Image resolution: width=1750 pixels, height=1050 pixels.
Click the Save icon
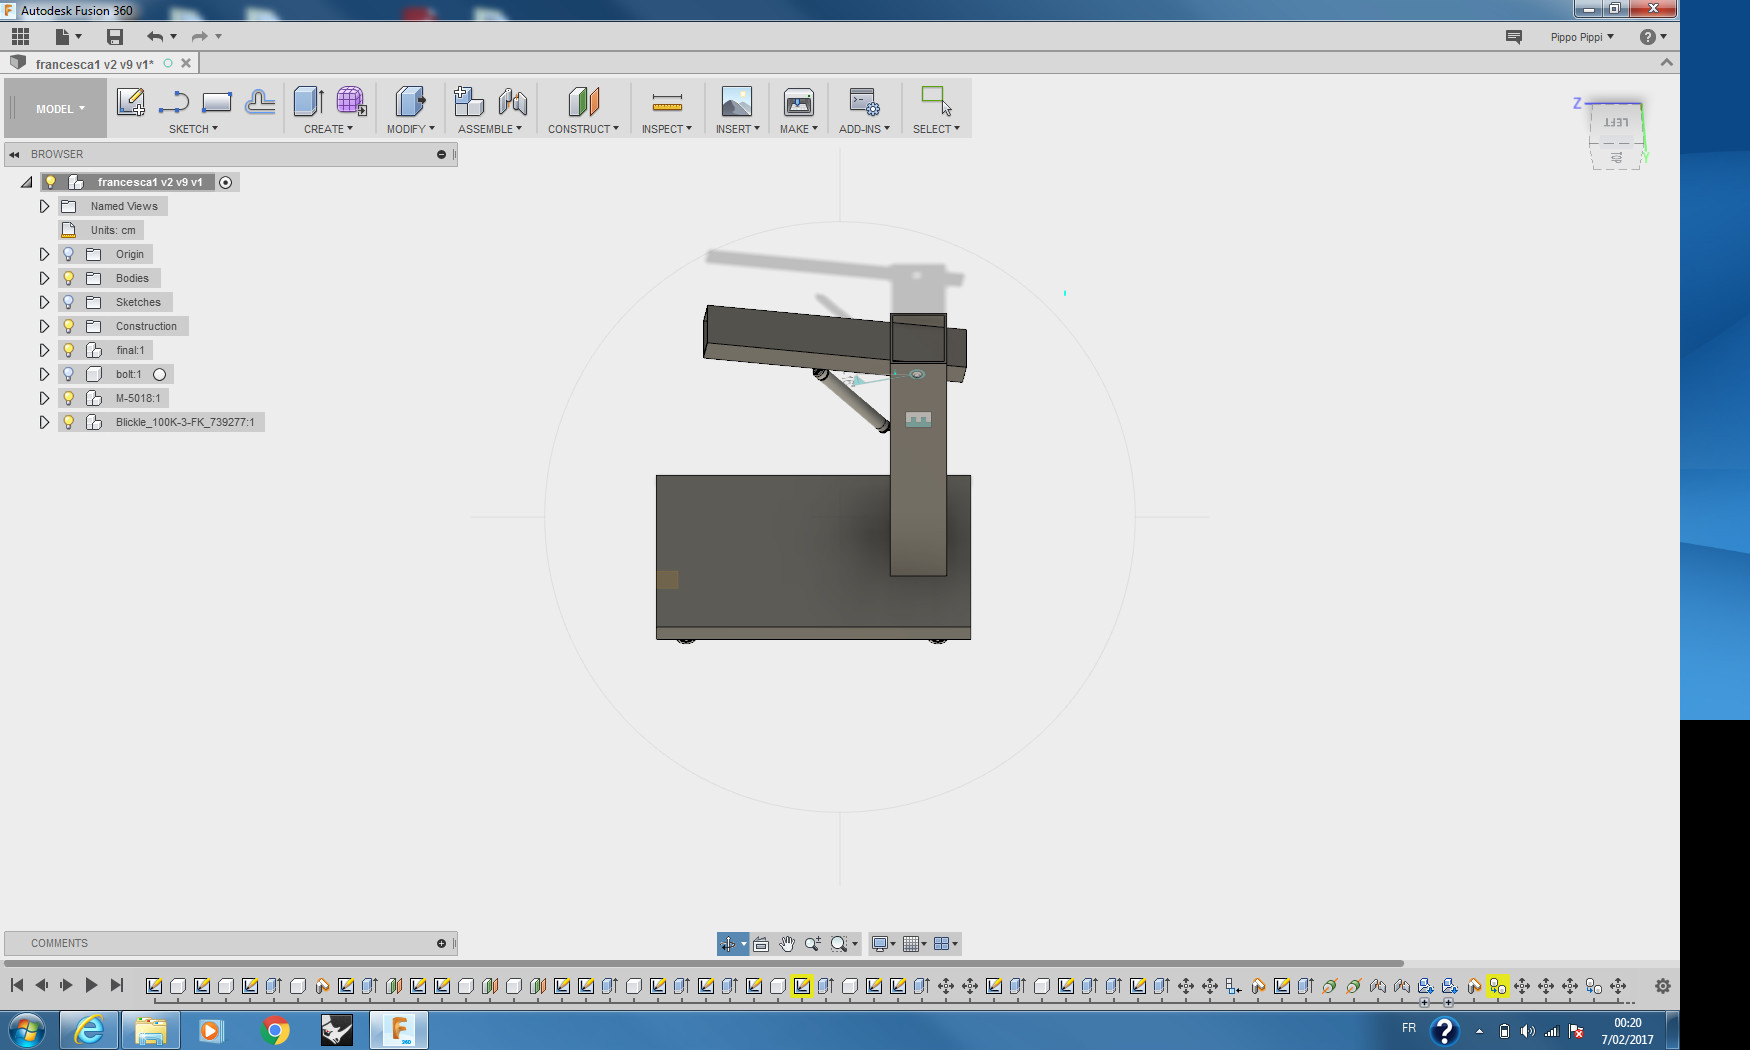pyautogui.click(x=115, y=37)
